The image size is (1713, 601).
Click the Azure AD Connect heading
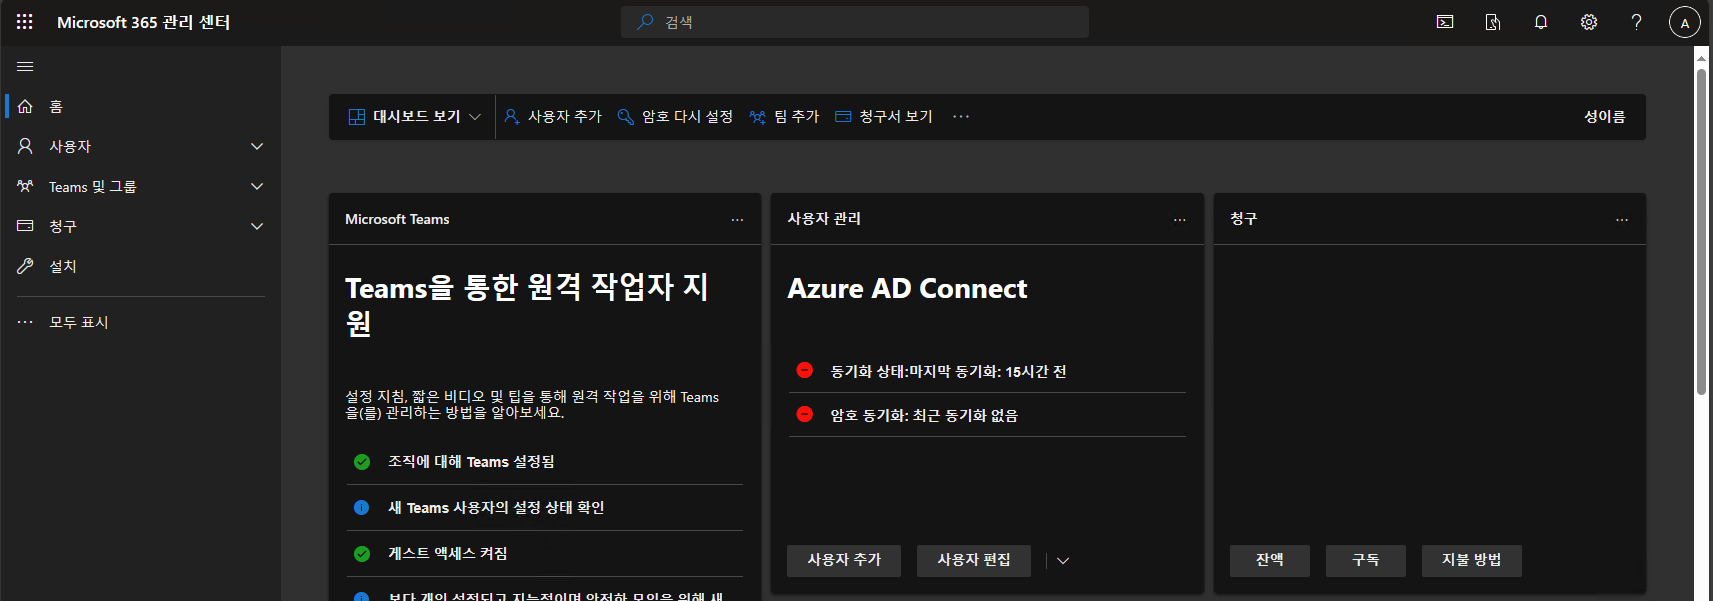(x=907, y=289)
